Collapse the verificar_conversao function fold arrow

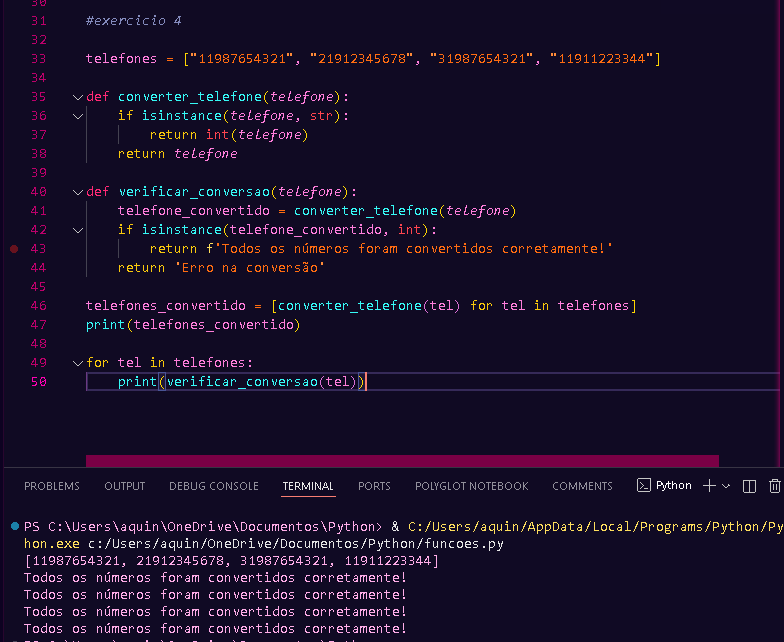78,192
